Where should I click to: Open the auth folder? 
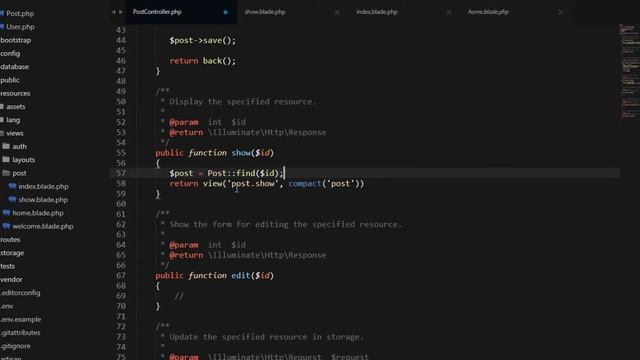[x=19, y=147]
